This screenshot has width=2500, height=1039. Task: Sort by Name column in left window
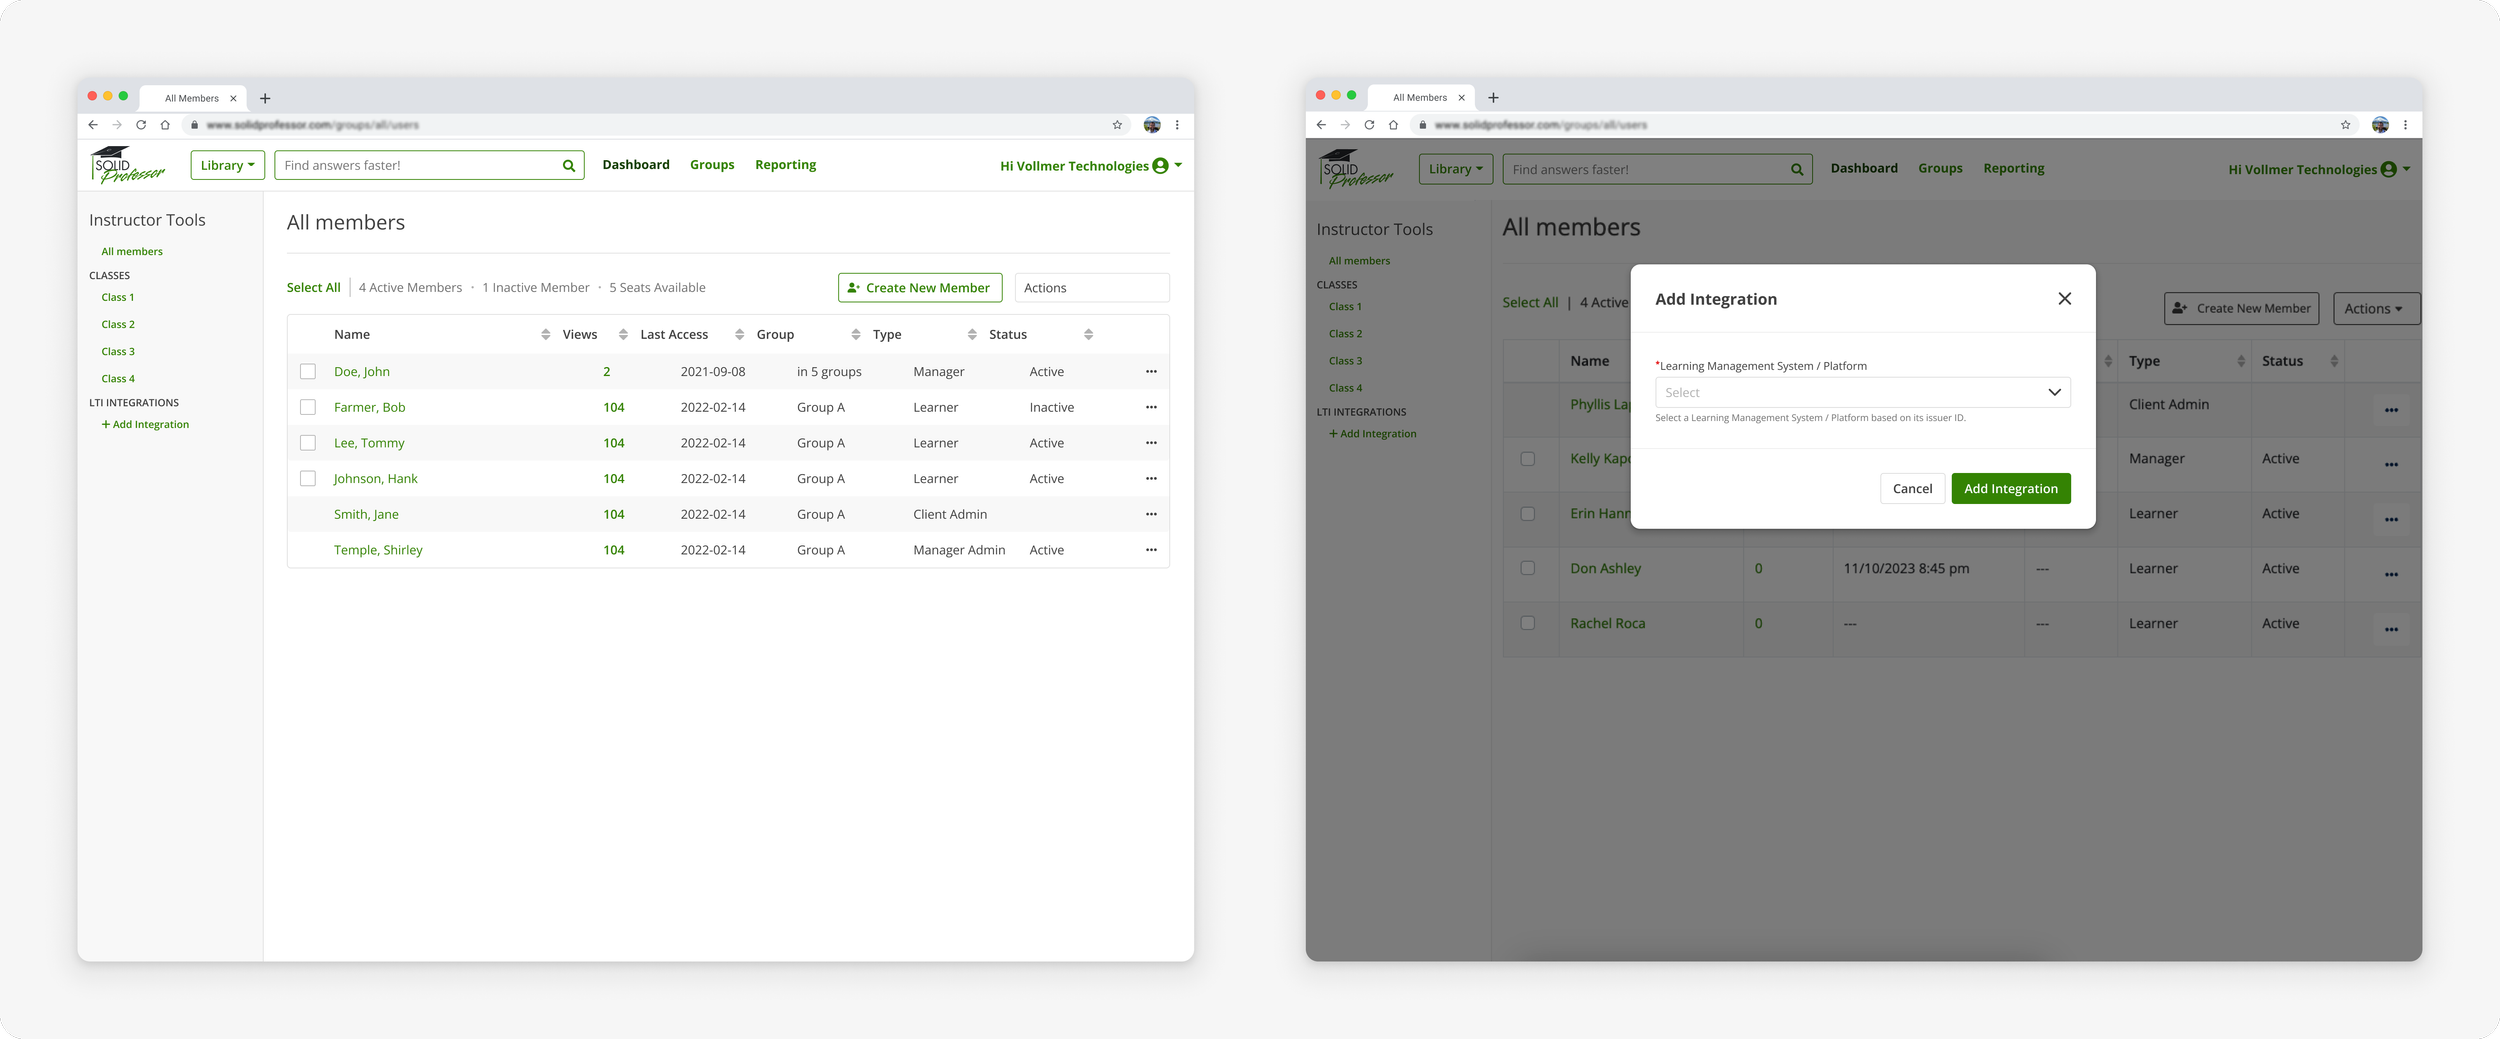click(545, 335)
